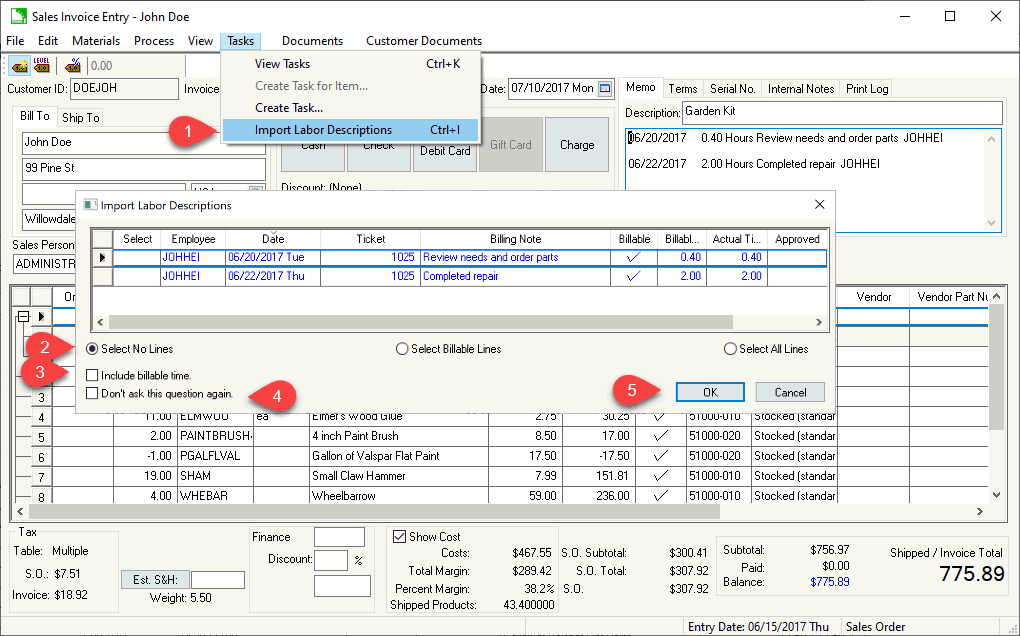The image size is (1020, 636).
Task: Click the Charge payment button
Action: pos(577,145)
